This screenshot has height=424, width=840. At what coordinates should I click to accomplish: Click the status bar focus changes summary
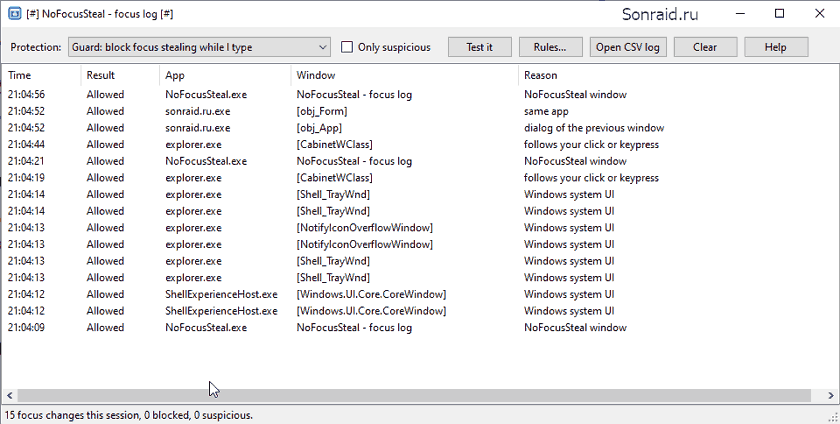[129, 415]
